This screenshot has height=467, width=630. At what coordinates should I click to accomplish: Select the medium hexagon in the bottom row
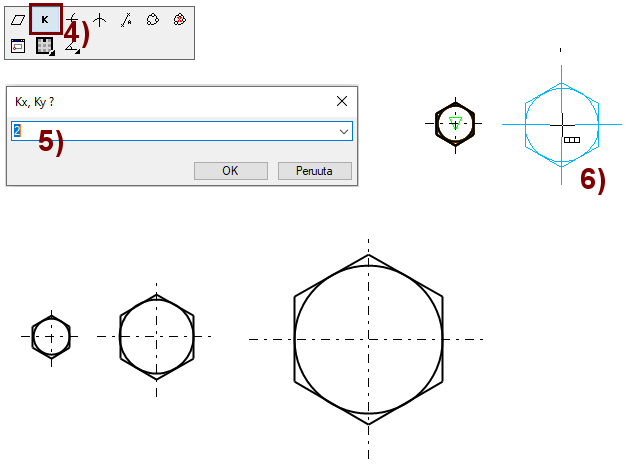[157, 337]
